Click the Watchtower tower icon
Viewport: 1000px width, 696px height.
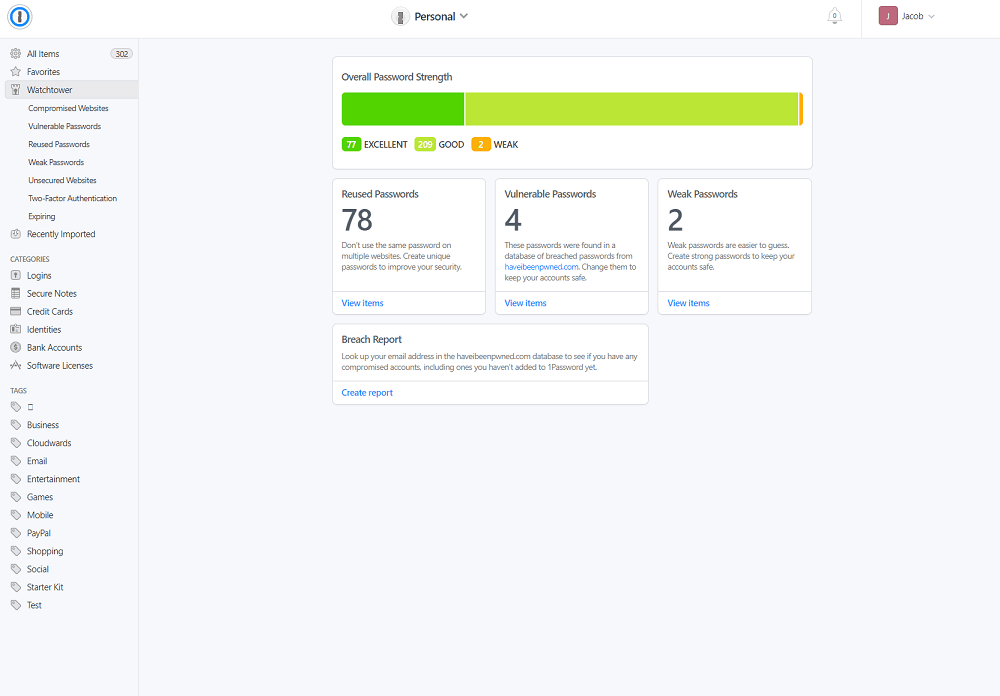pyautogui.click(x=16, y=89)
